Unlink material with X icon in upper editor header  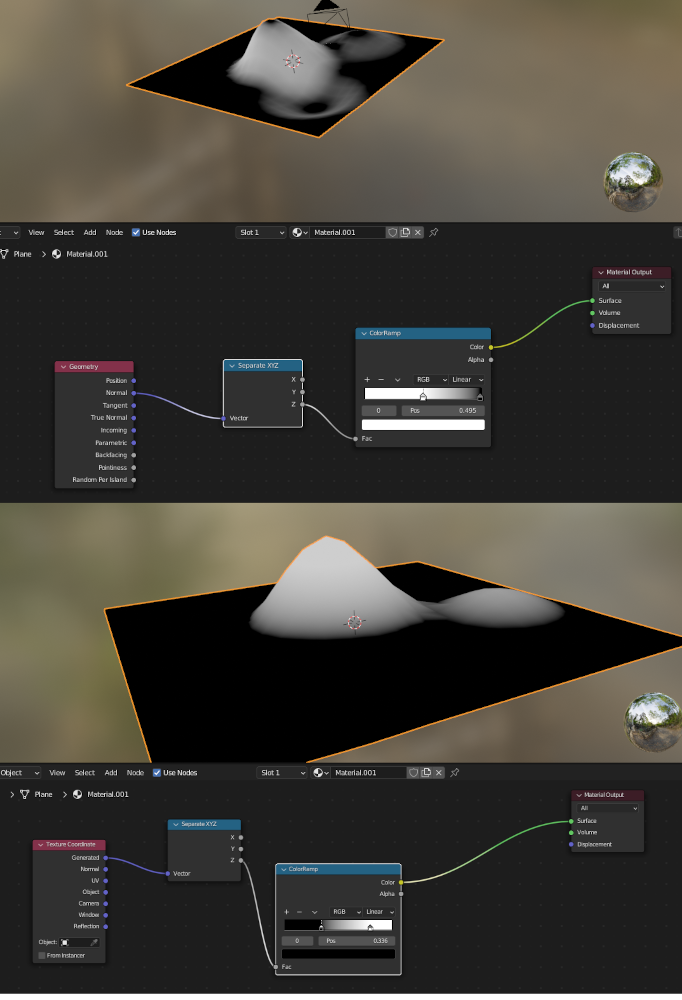(418, 232)
